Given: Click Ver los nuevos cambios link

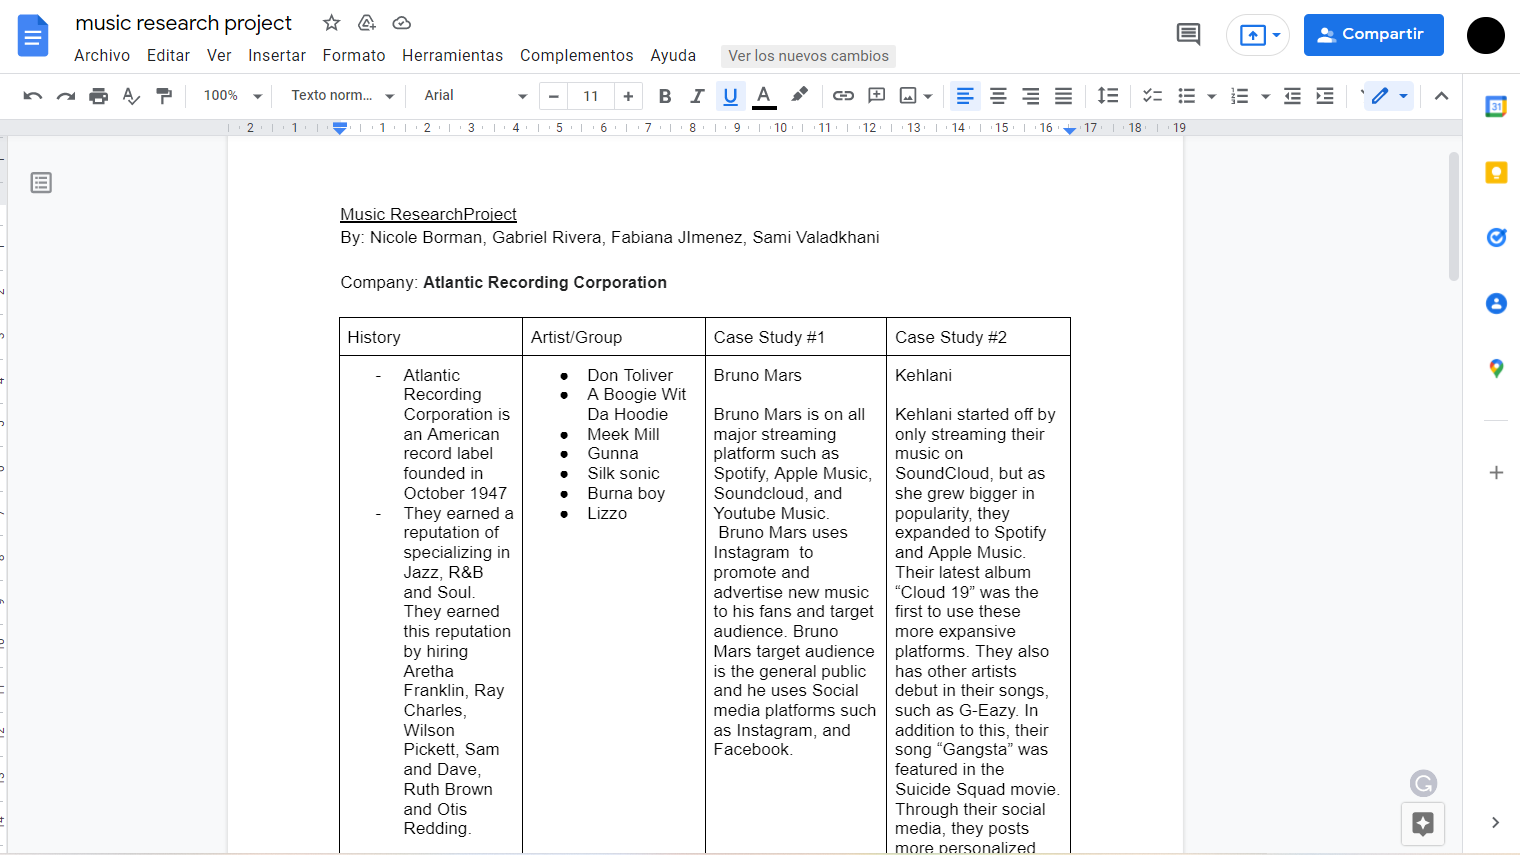Looking at the screenshot, I should (808, 56).
